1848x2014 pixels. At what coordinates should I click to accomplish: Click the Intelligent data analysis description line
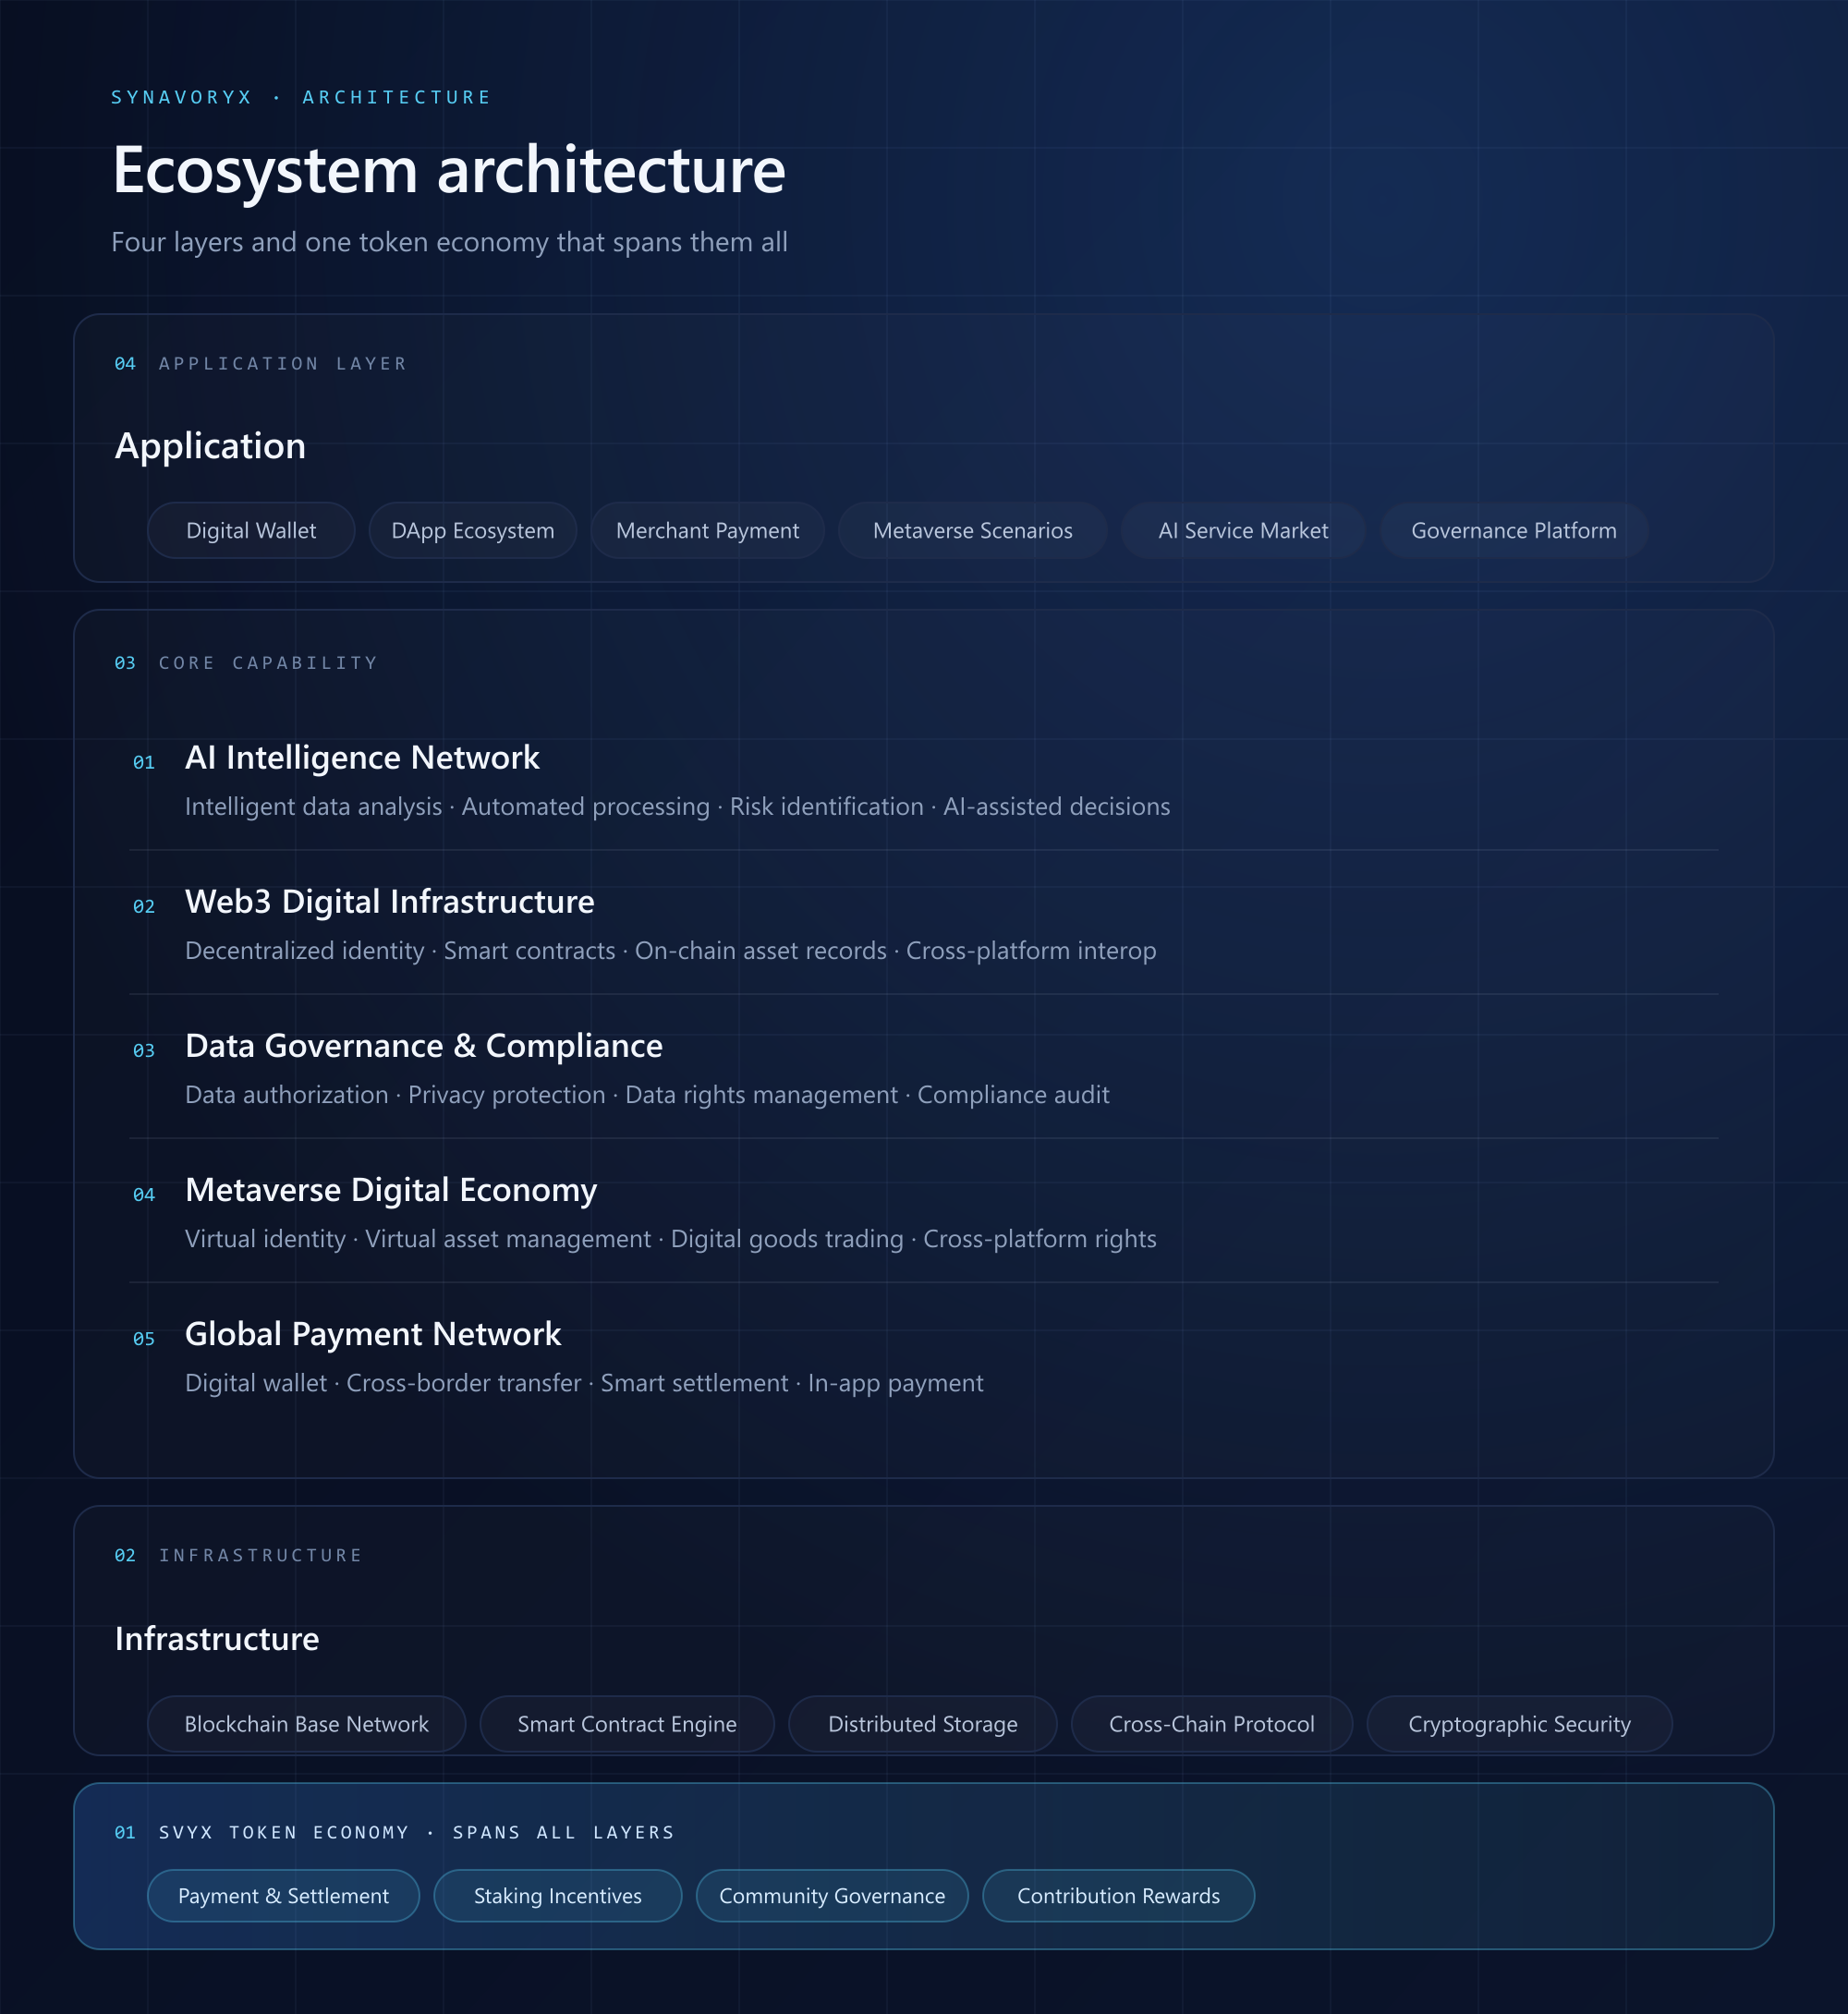[677, 807]
